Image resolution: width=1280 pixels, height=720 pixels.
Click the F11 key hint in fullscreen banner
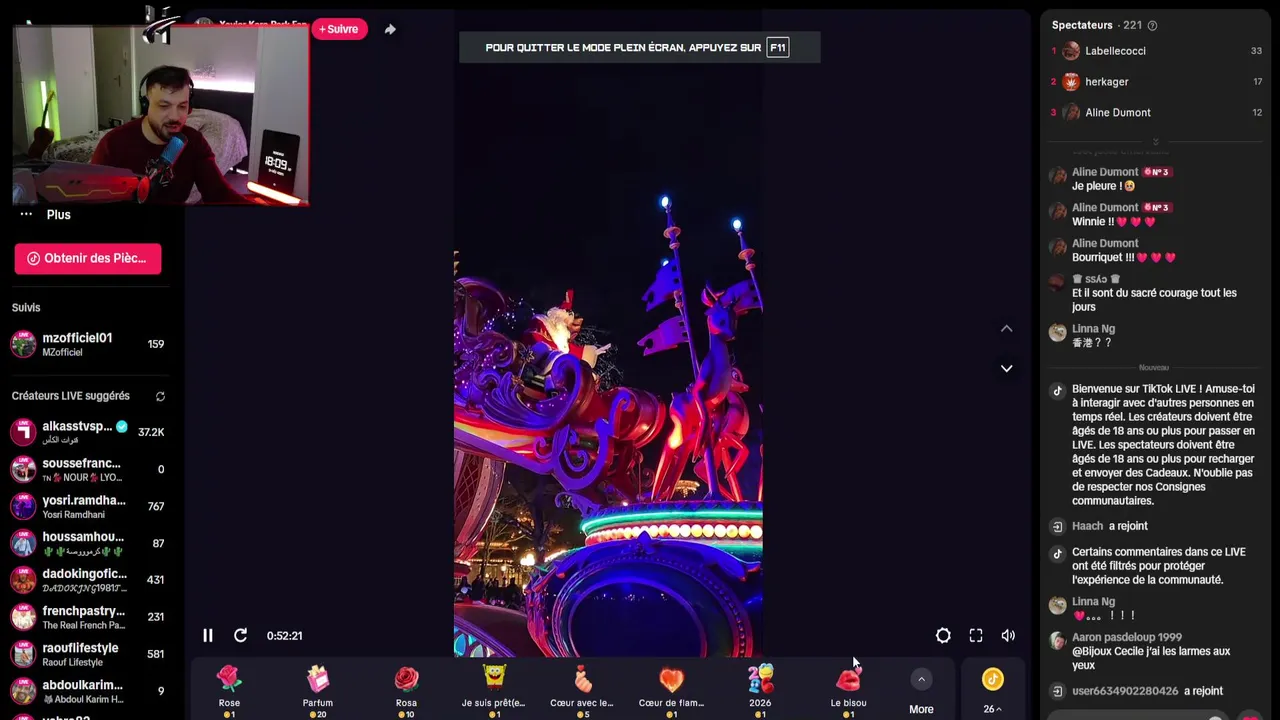pos(778,47)
